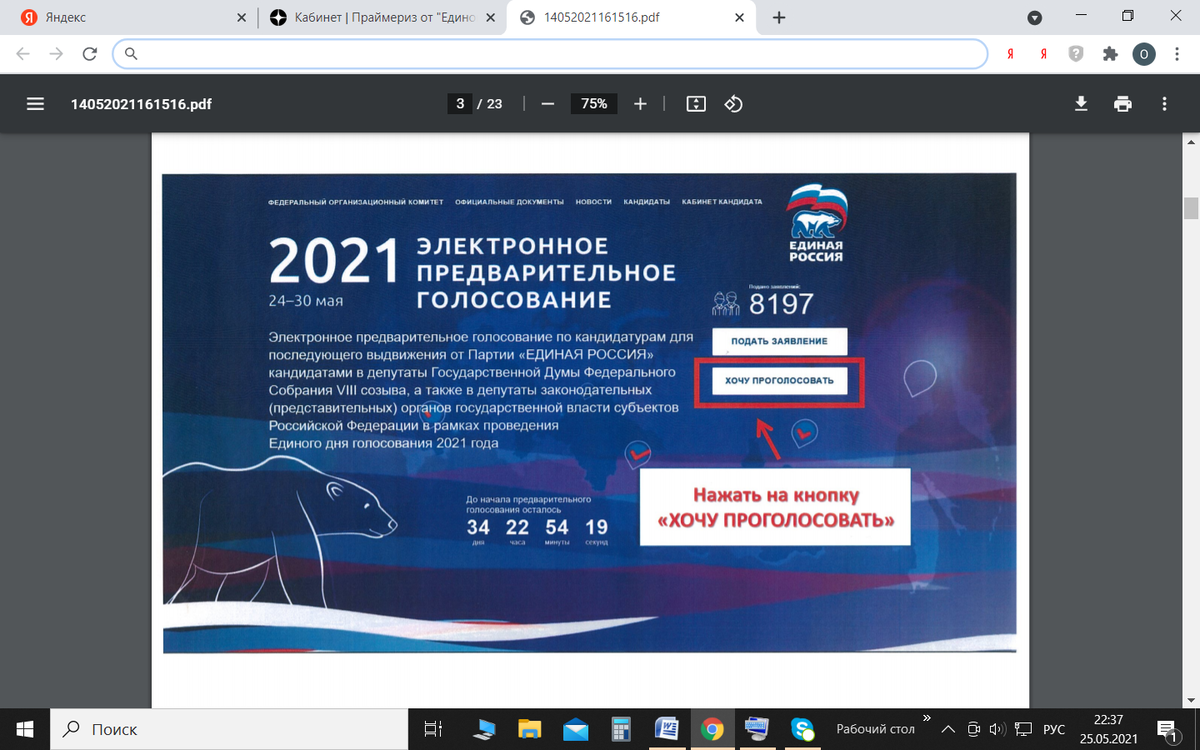Open Microsoft Word from the taskbar
The height and width of the screenshot is (750, 1200).
click(666, 728)
